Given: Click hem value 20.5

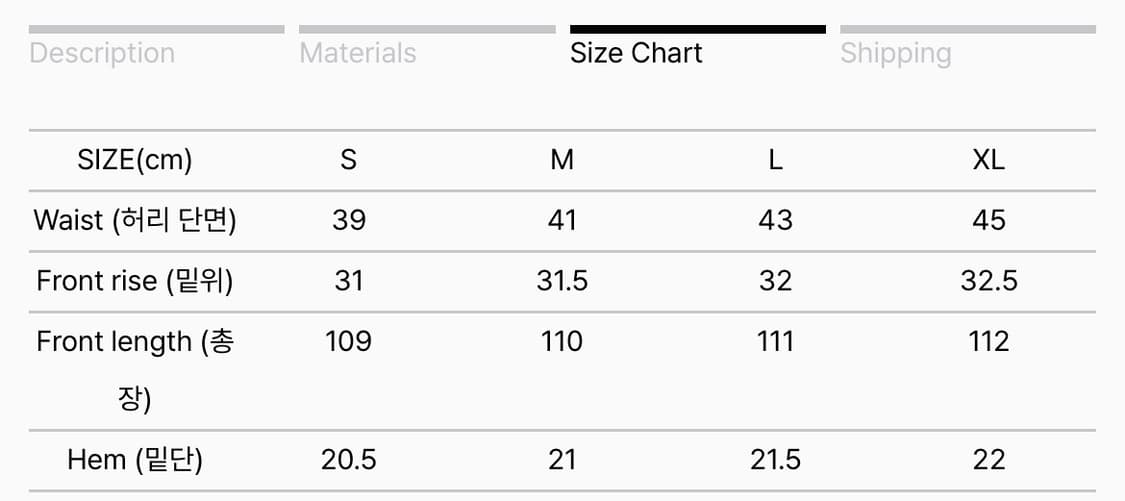Looking at the screenshot, I should (x=348, y=460).
